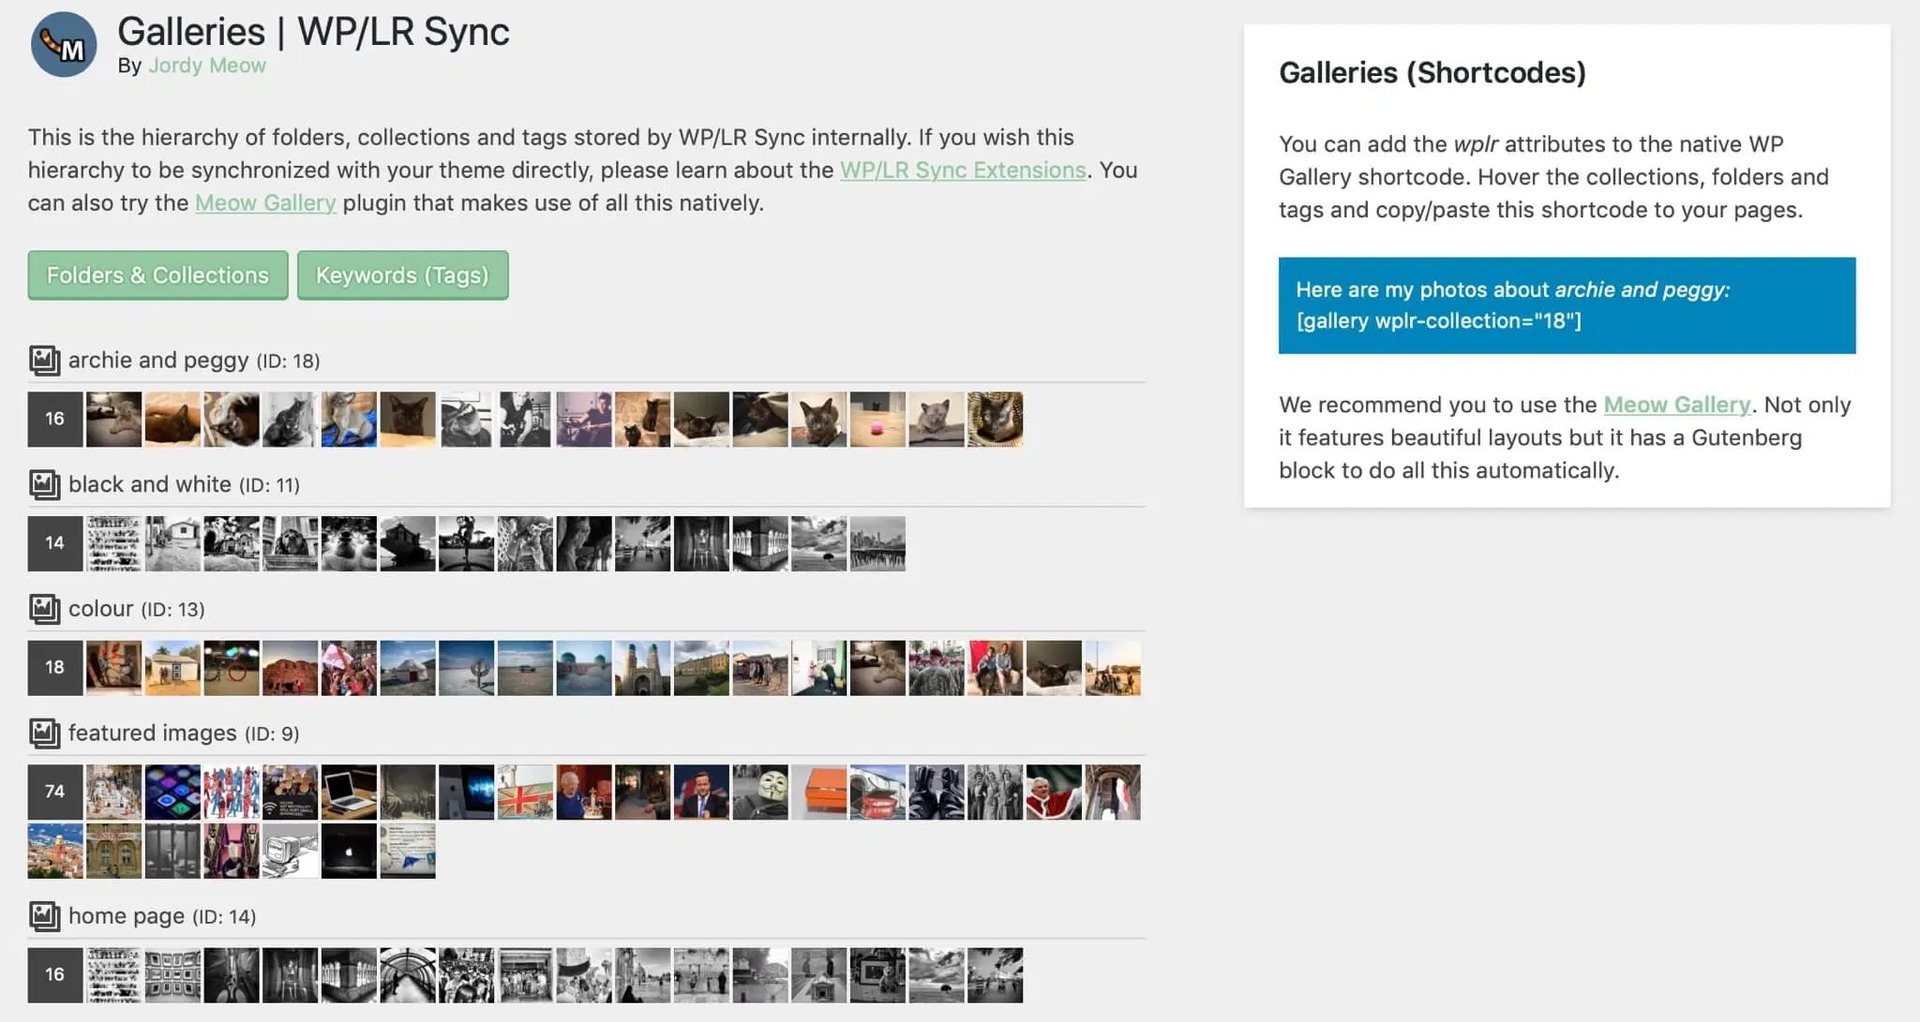Click the 18 count badge in colour row
1920x1022 pixels.
point(55,667)
